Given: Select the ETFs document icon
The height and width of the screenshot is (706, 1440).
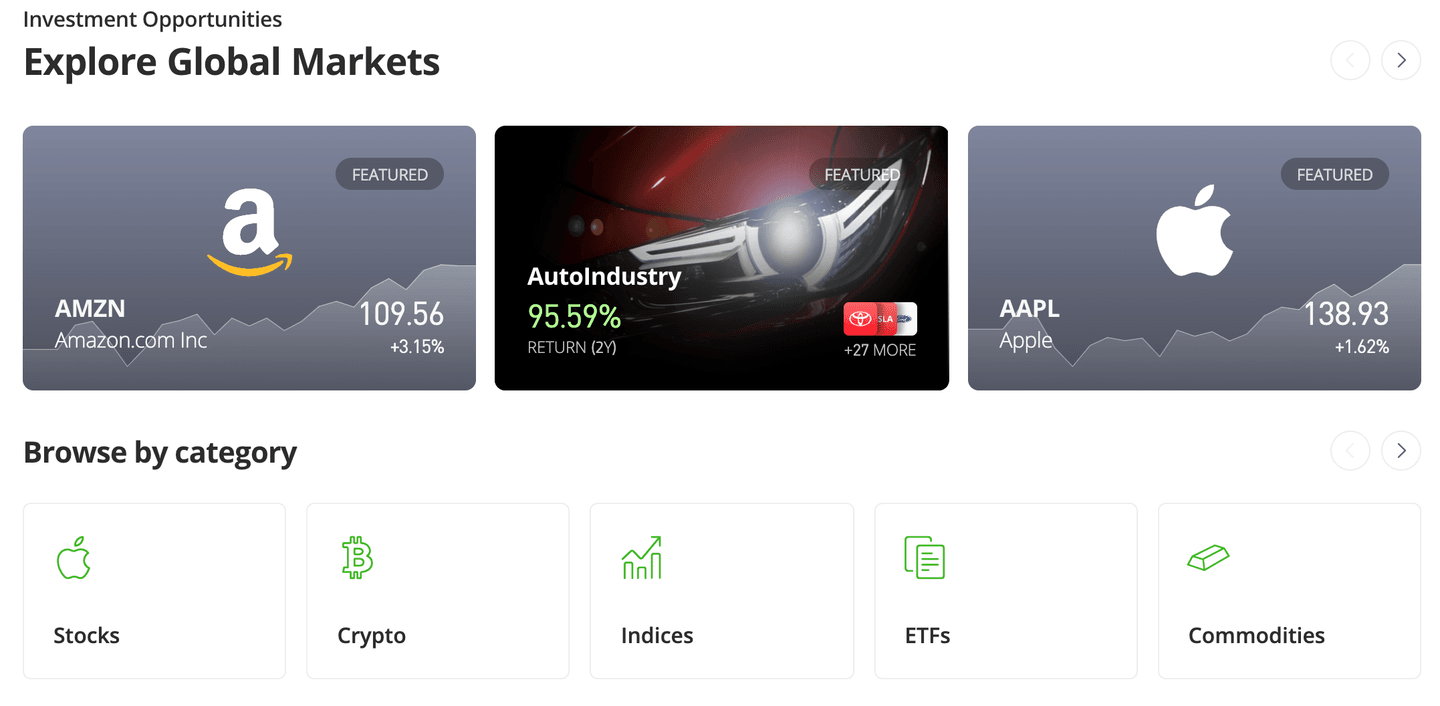Looking at the screenshot, I should (926, 557).
